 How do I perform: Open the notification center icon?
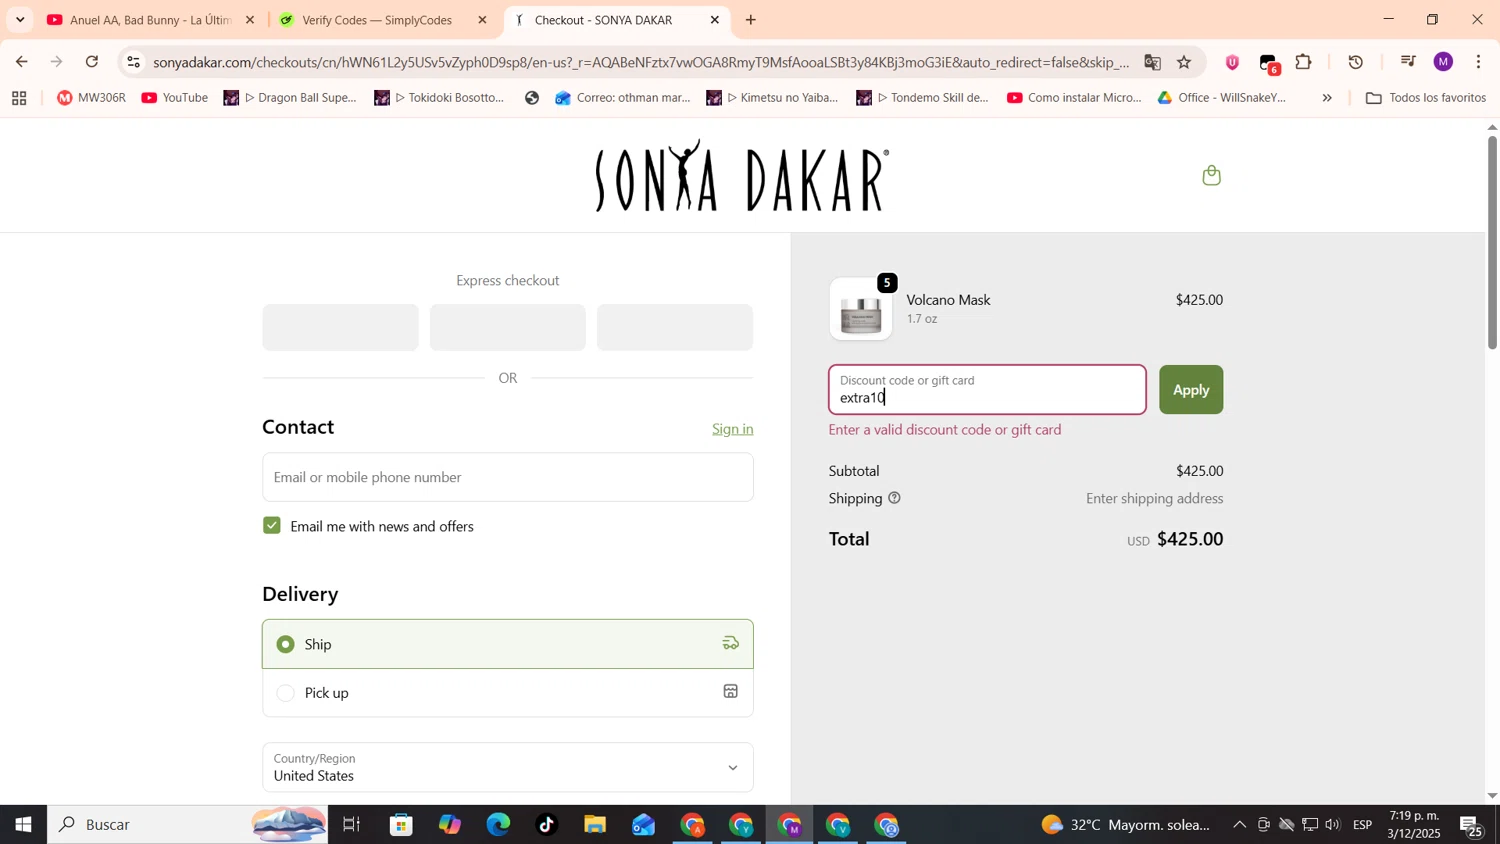click(x=1471, y=825)
